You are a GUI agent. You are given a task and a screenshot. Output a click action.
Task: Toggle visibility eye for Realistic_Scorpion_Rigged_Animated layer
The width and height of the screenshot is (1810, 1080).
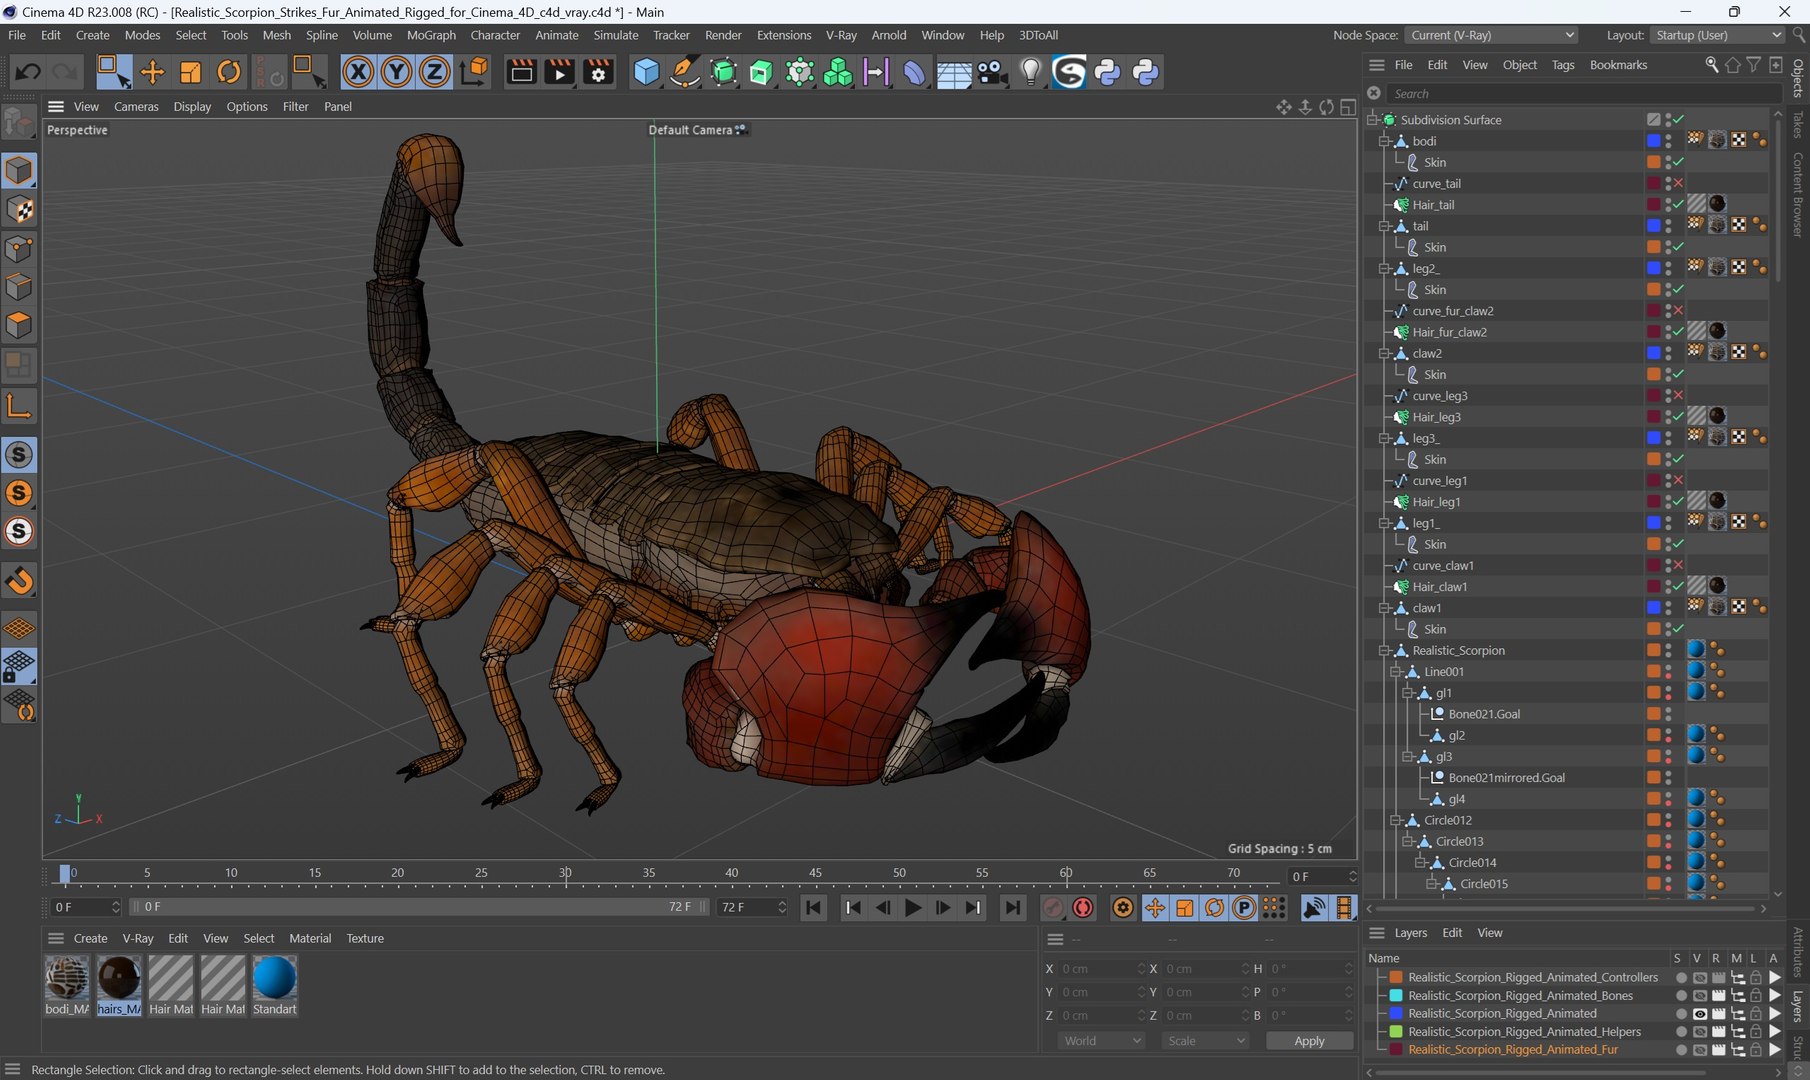click(1699, 1014)
